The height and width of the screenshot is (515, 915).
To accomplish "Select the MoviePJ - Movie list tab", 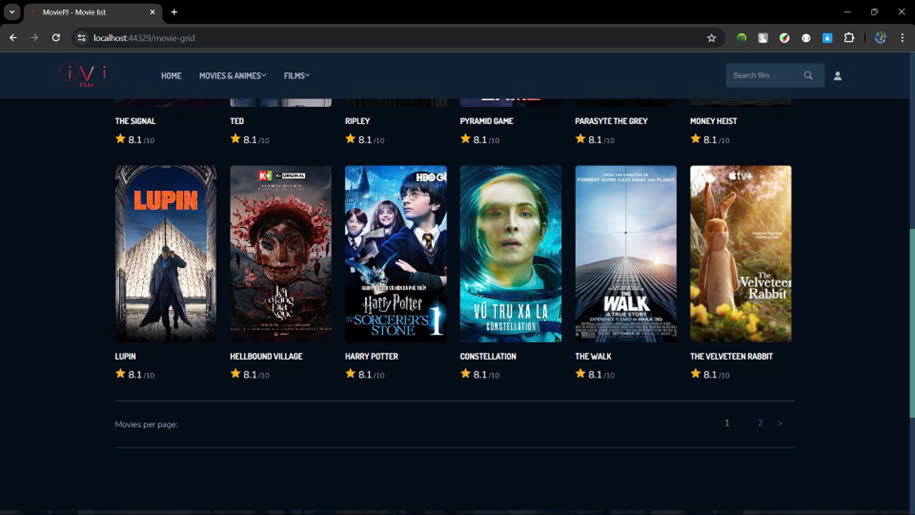I will (x=94, y=12).
